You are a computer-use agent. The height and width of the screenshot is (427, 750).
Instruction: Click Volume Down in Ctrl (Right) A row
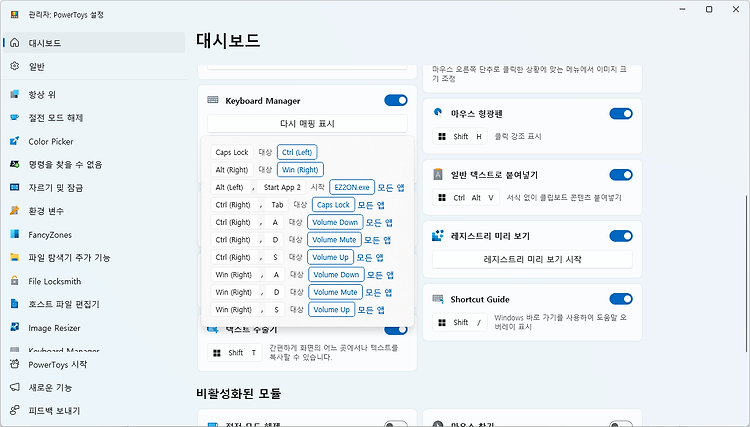(x=335, y=222)
